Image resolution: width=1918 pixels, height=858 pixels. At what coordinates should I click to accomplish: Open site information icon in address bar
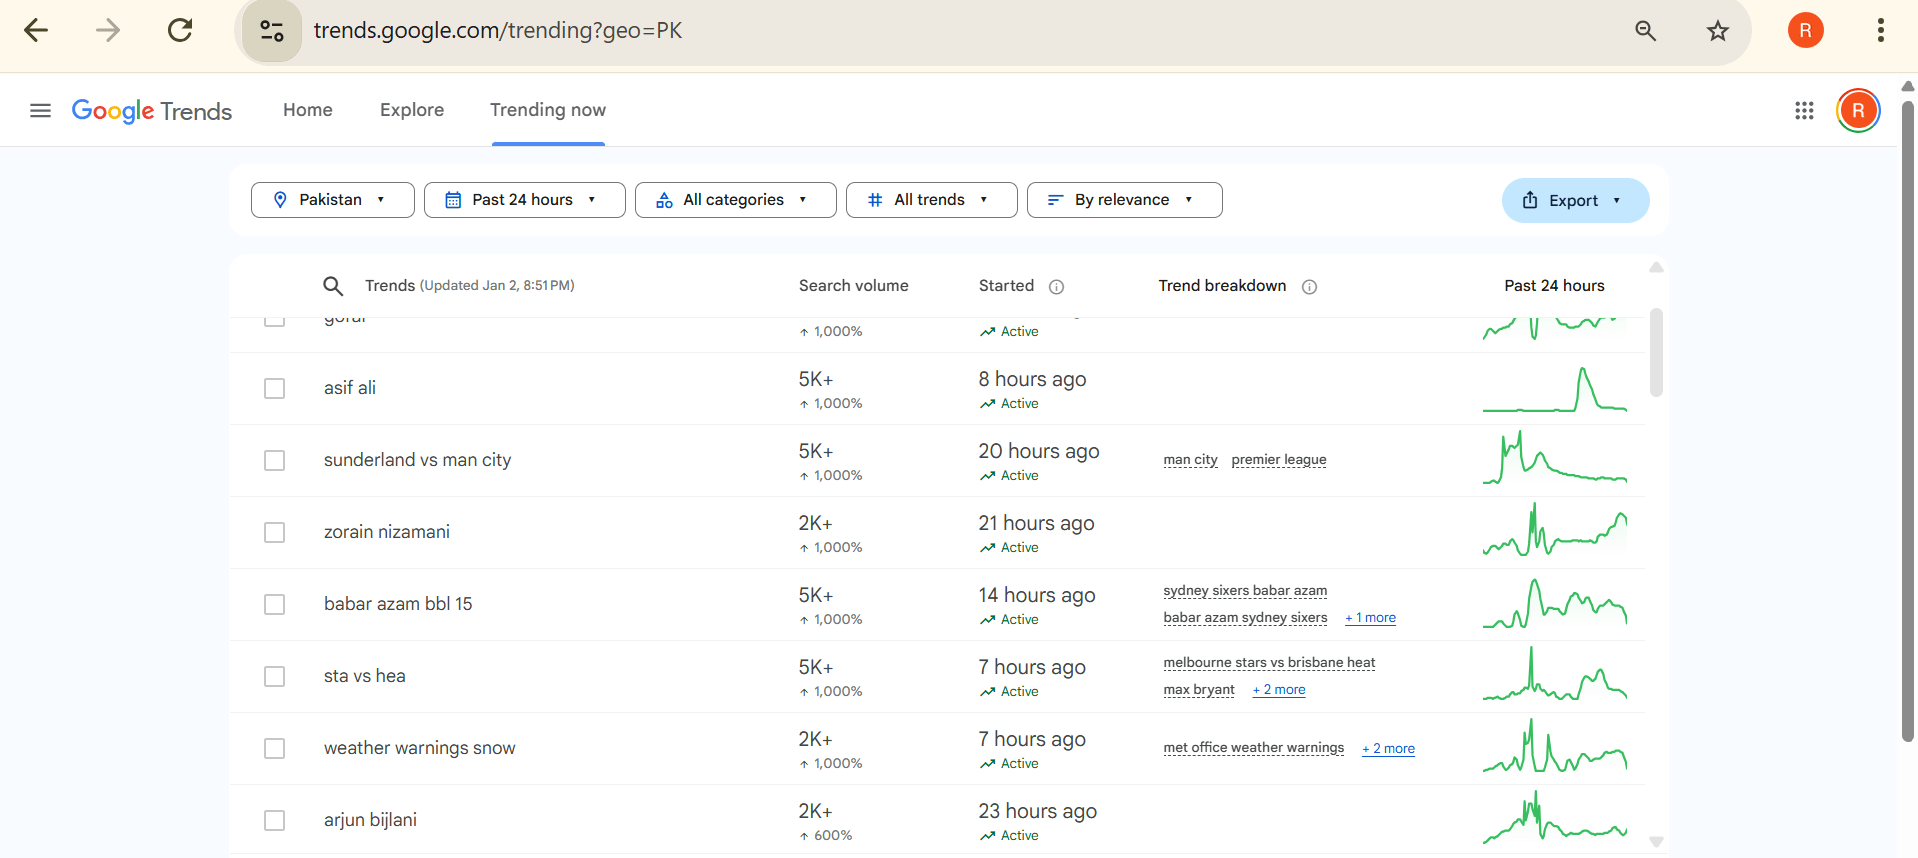point(272,30)
